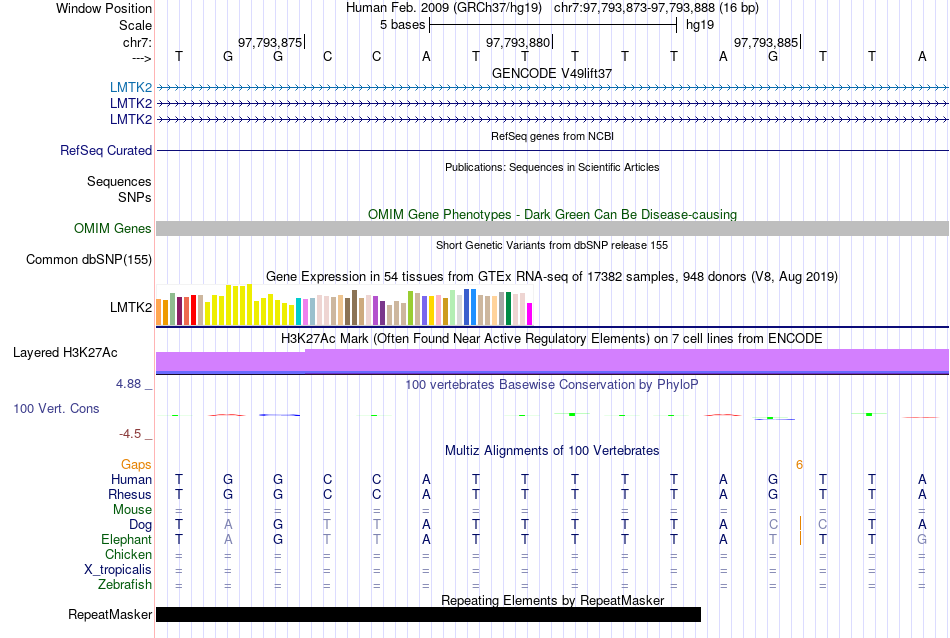Click the Window Position label
Viewport: 950px width, 638px height.
(x=104, y=8)
